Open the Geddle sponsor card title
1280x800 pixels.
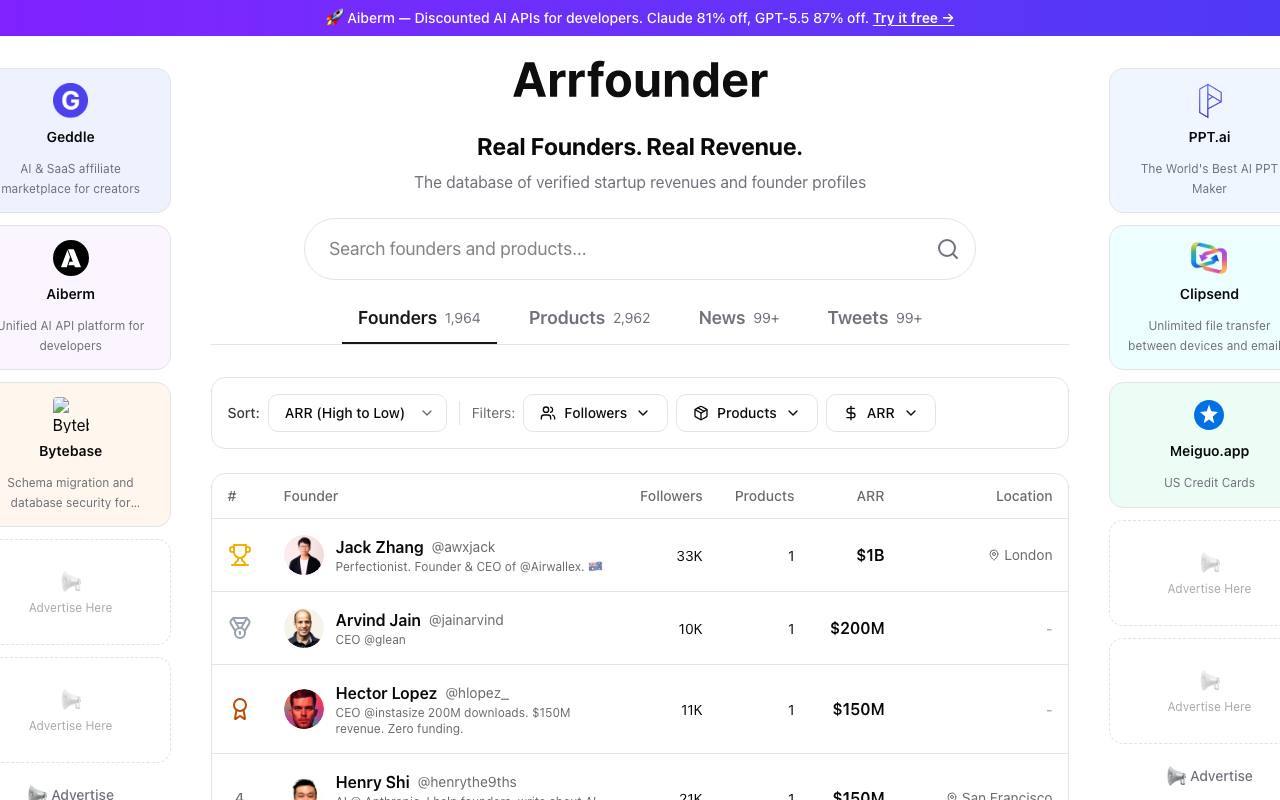click(x=70, y=137)
